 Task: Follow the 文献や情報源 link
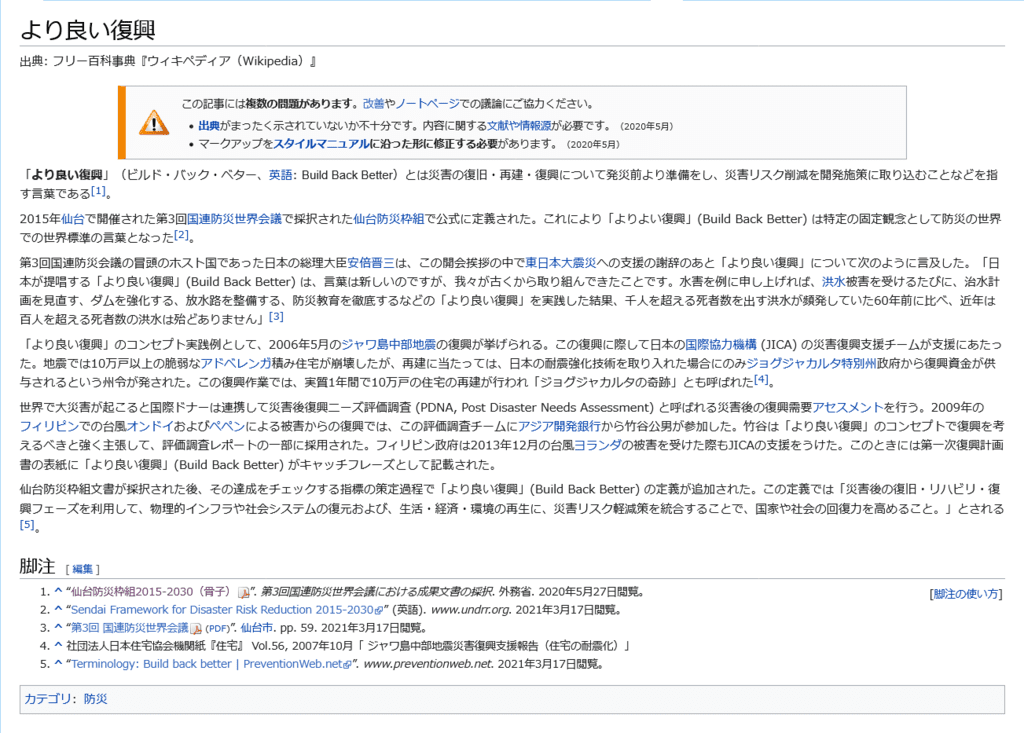pyautogui.click(x=519, y=126)
